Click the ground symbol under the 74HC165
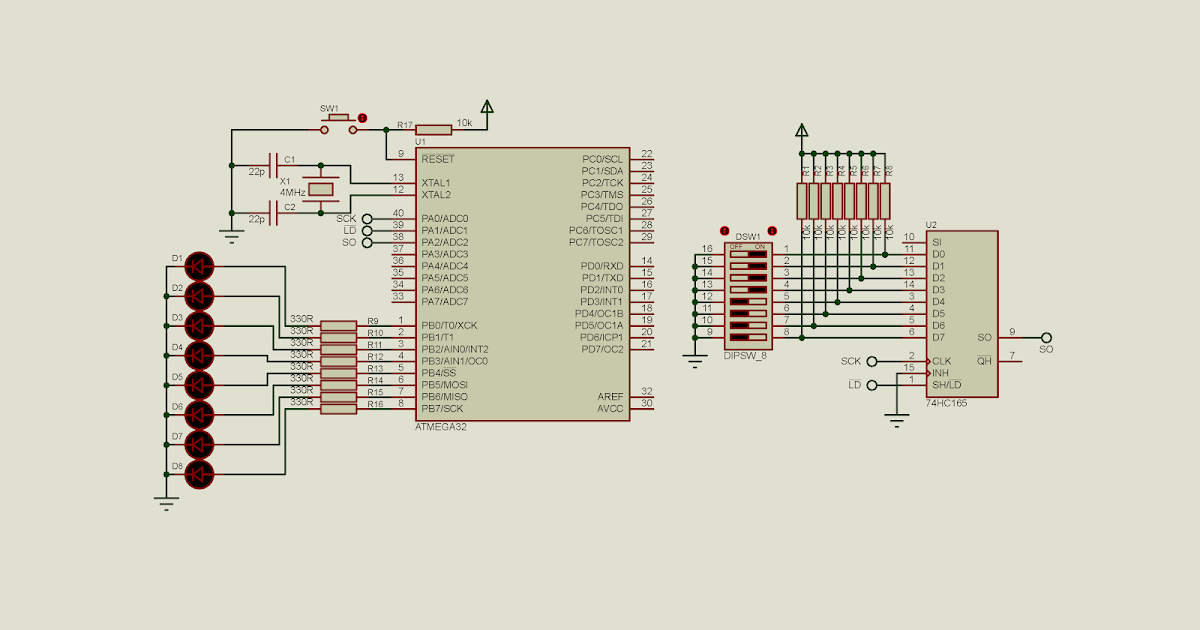Viewport: 1200px width, 630px height. 896,421
